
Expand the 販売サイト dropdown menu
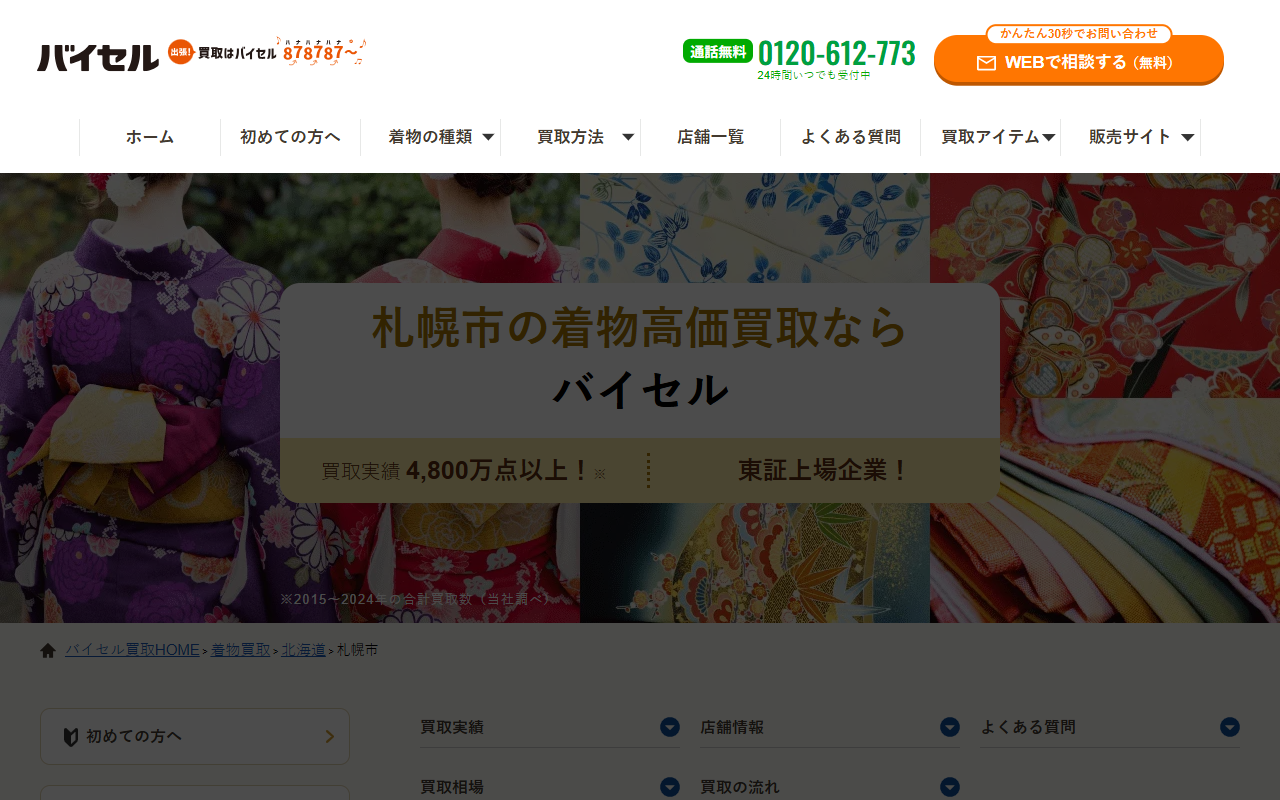click(x=1130, y=137)
